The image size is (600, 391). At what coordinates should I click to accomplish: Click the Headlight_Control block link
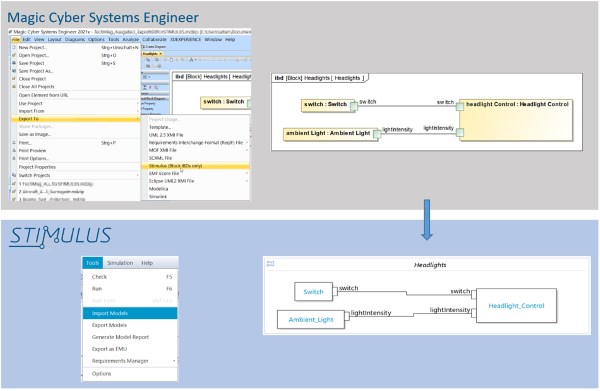point(516,306)
